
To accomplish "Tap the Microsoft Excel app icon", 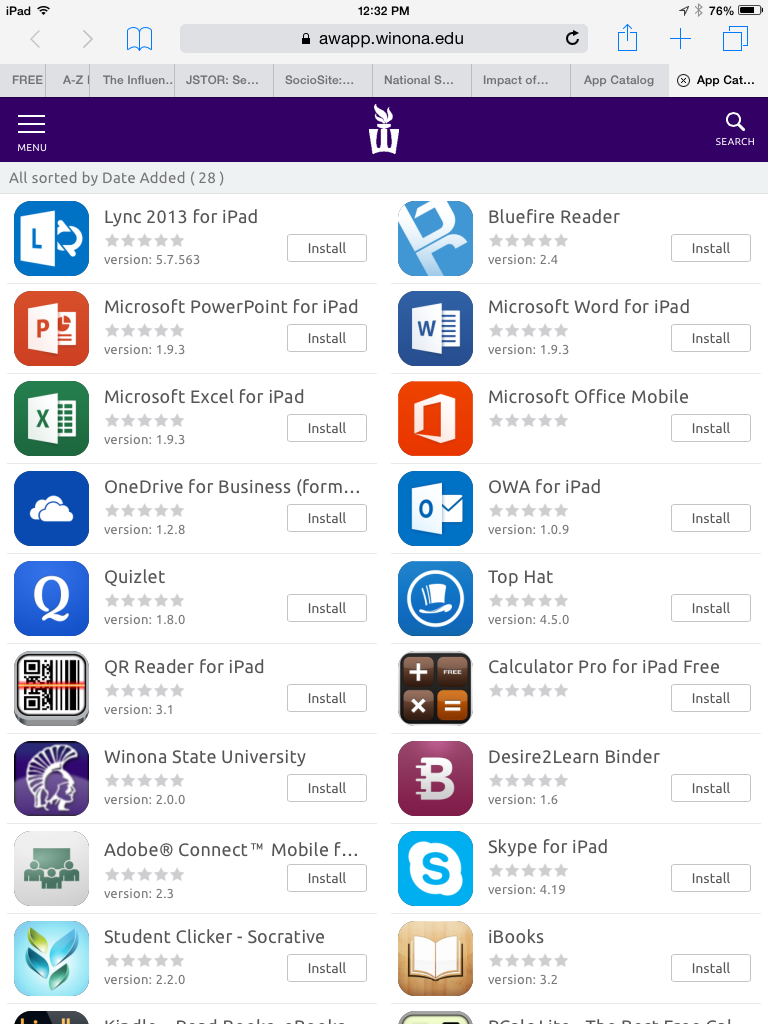I will (x=51, y=418).
